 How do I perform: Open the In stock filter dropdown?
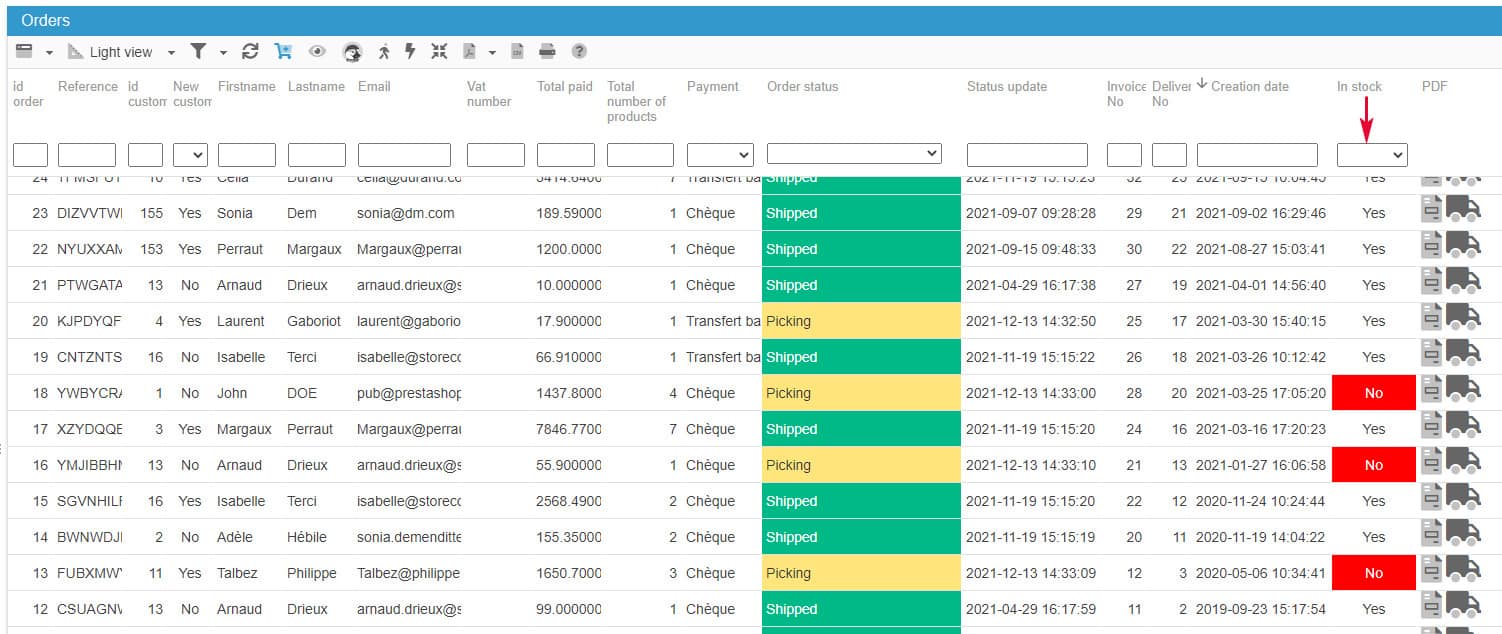pyautogui.click(x=1371, y=155)
